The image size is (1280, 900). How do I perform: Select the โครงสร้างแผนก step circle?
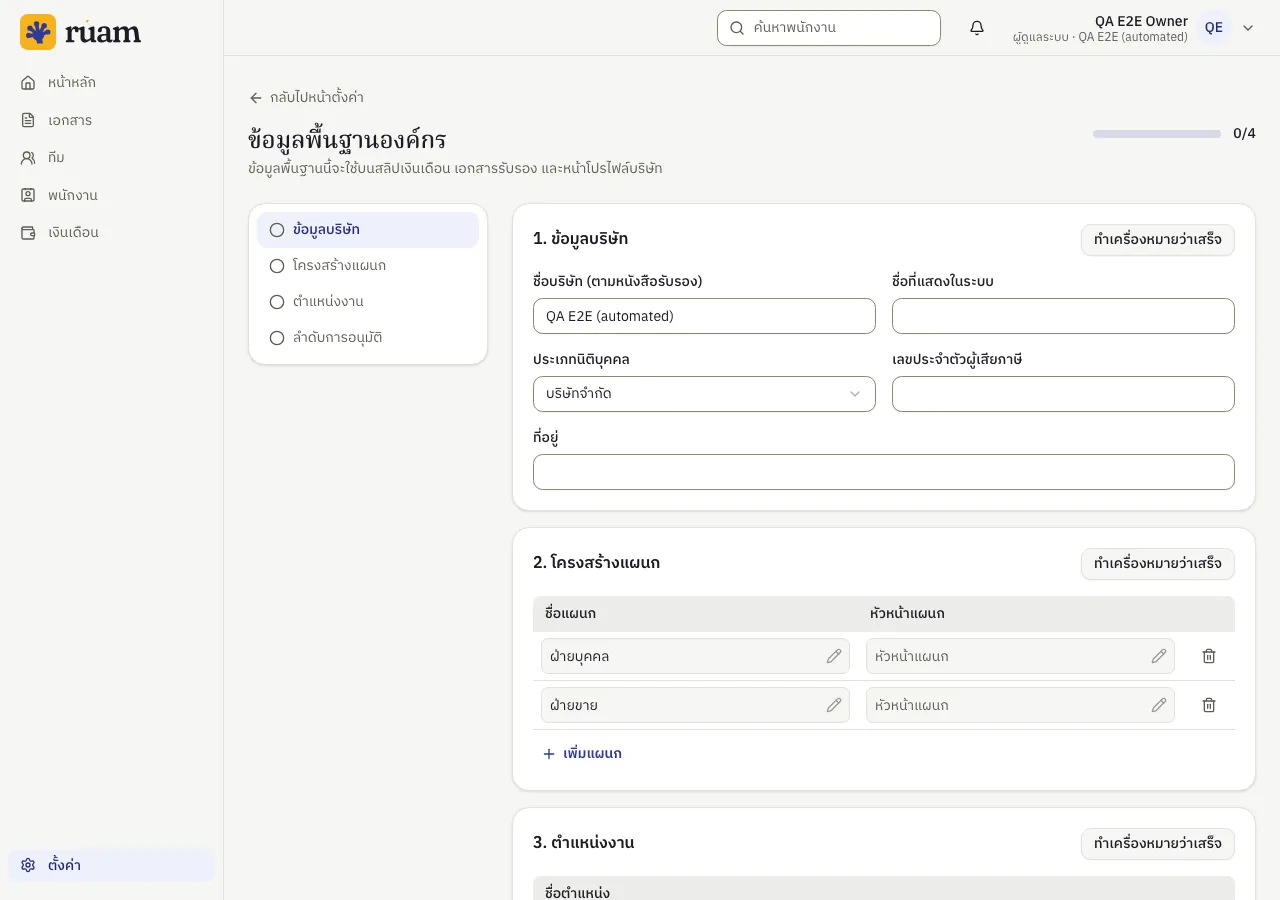(x=277, y=266)
